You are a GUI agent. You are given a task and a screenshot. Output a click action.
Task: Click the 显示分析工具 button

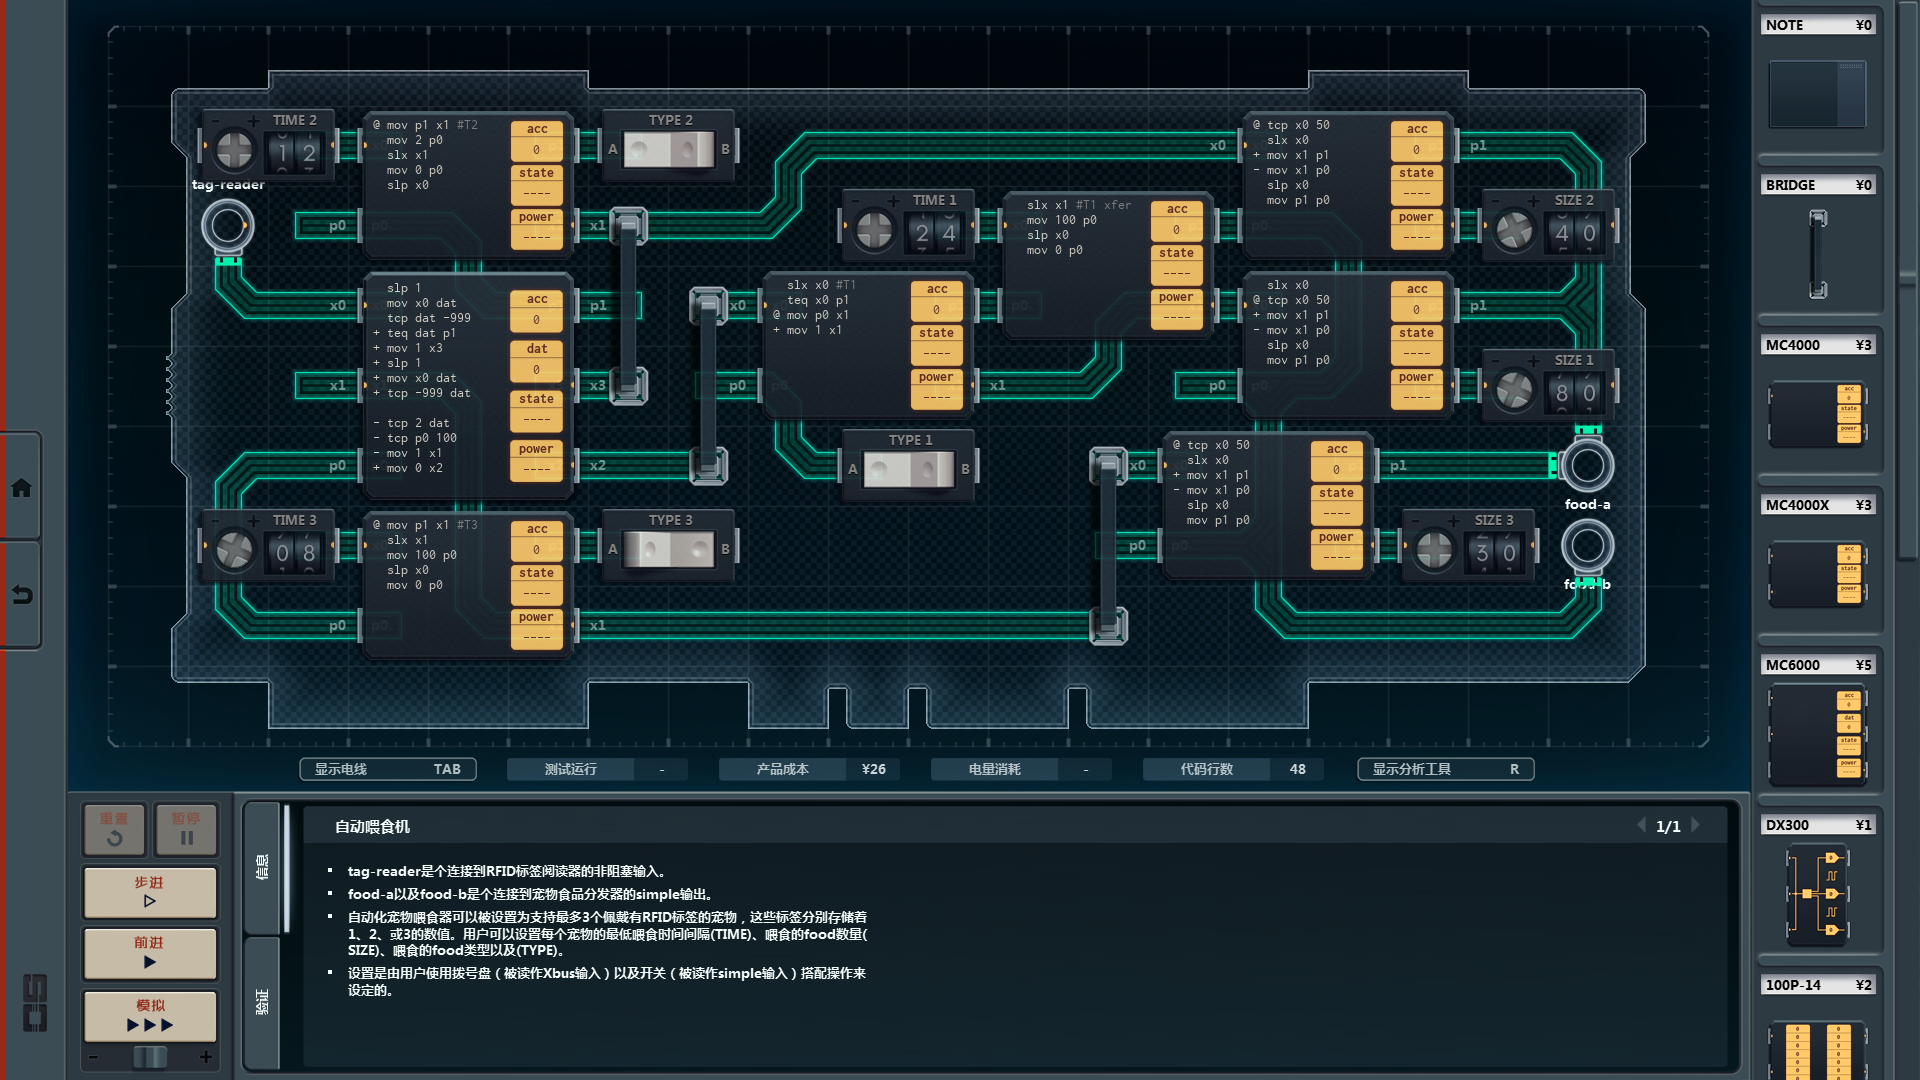click(x=1444, y=769)
